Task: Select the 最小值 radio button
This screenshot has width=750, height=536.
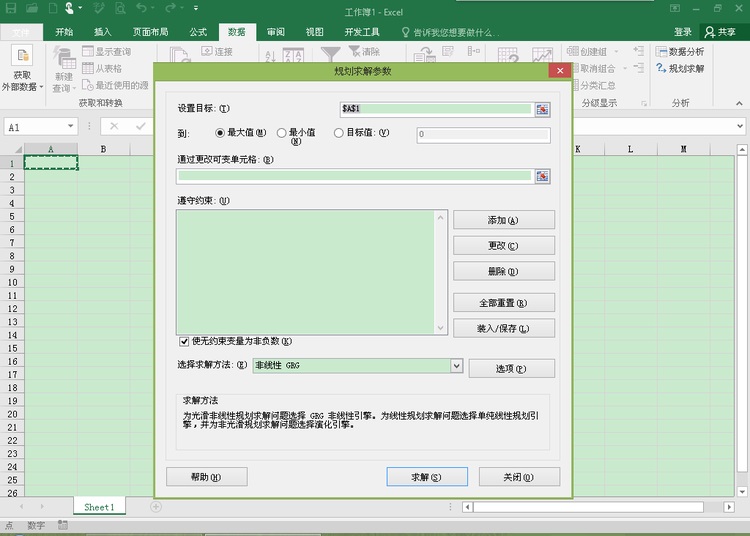Action: [x=282, y=133]
